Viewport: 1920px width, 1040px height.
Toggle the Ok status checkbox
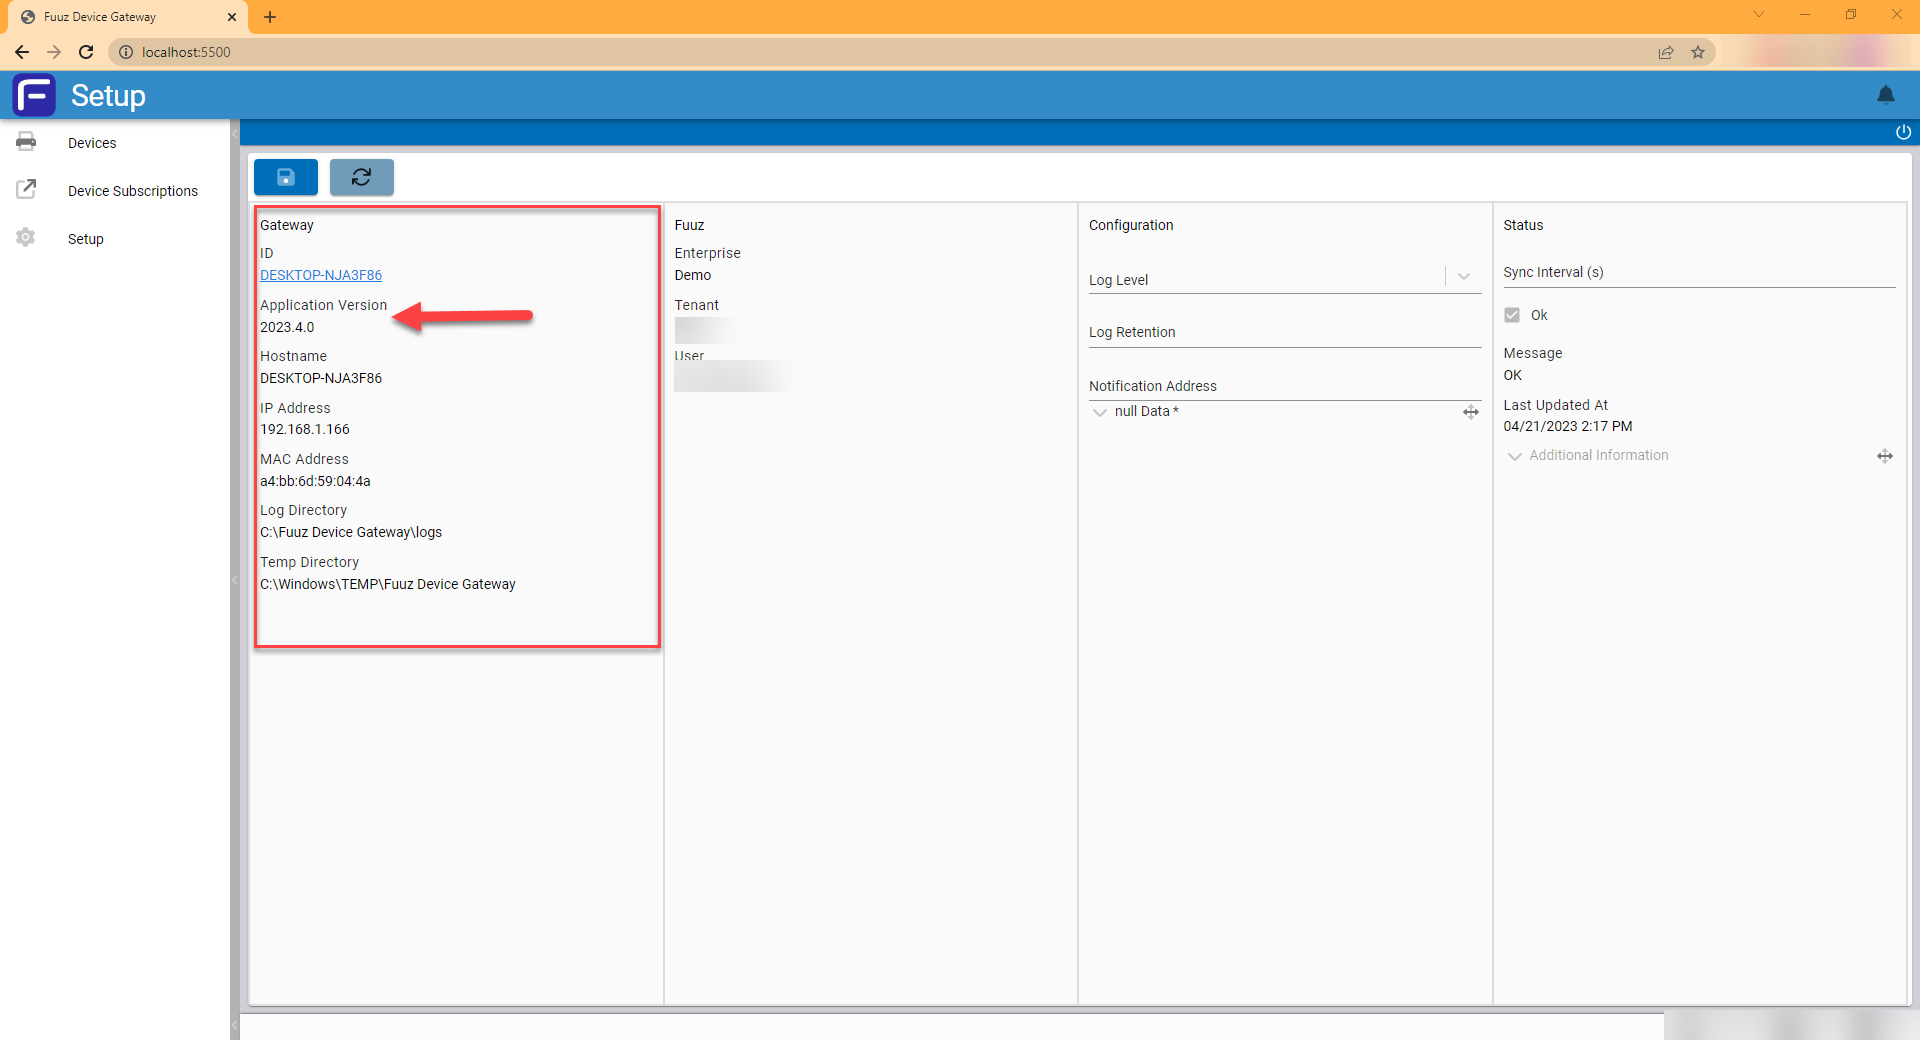tap(1512, 315)
